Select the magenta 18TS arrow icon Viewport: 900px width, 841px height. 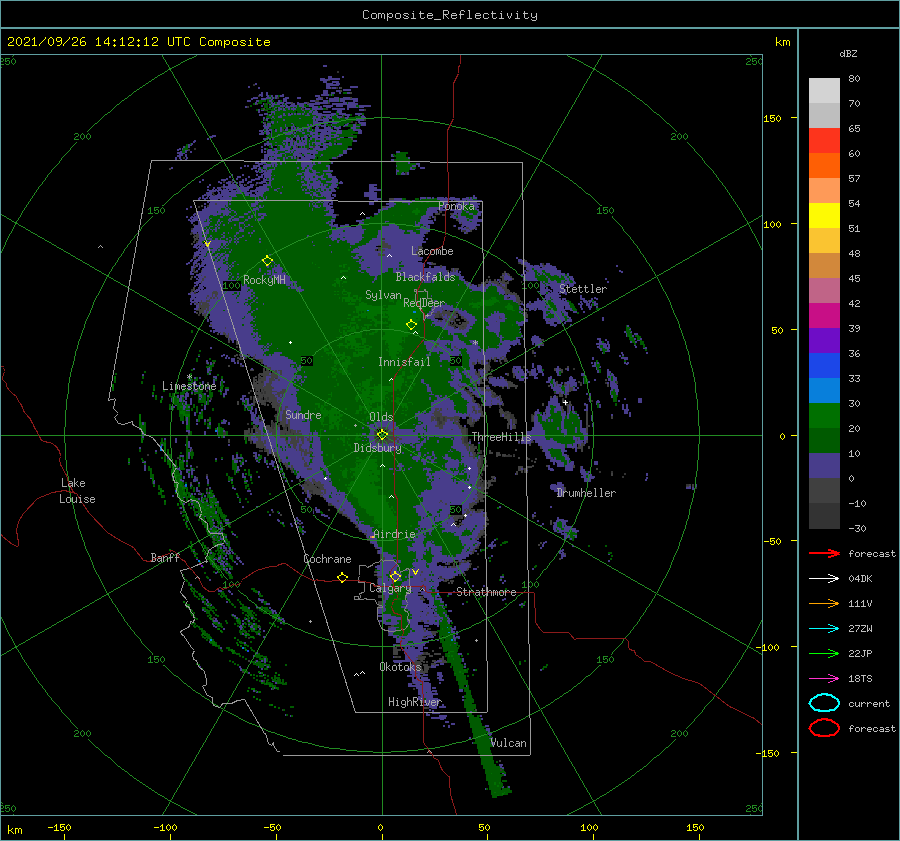click(824, 679)
